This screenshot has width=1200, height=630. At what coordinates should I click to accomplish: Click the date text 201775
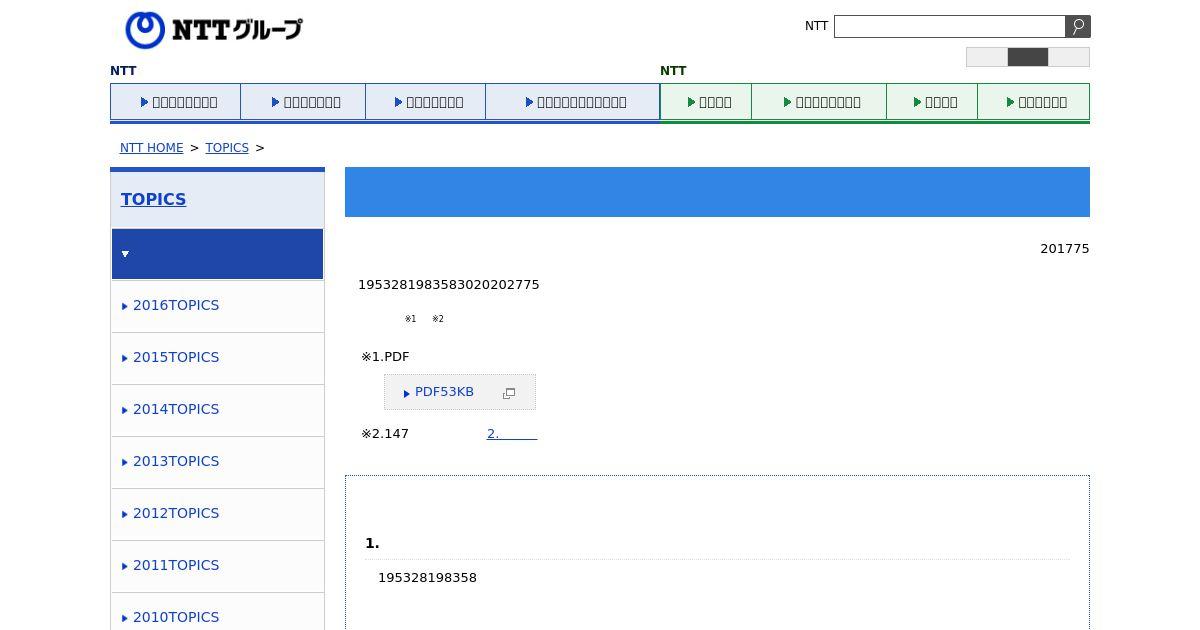[1064, 249]
